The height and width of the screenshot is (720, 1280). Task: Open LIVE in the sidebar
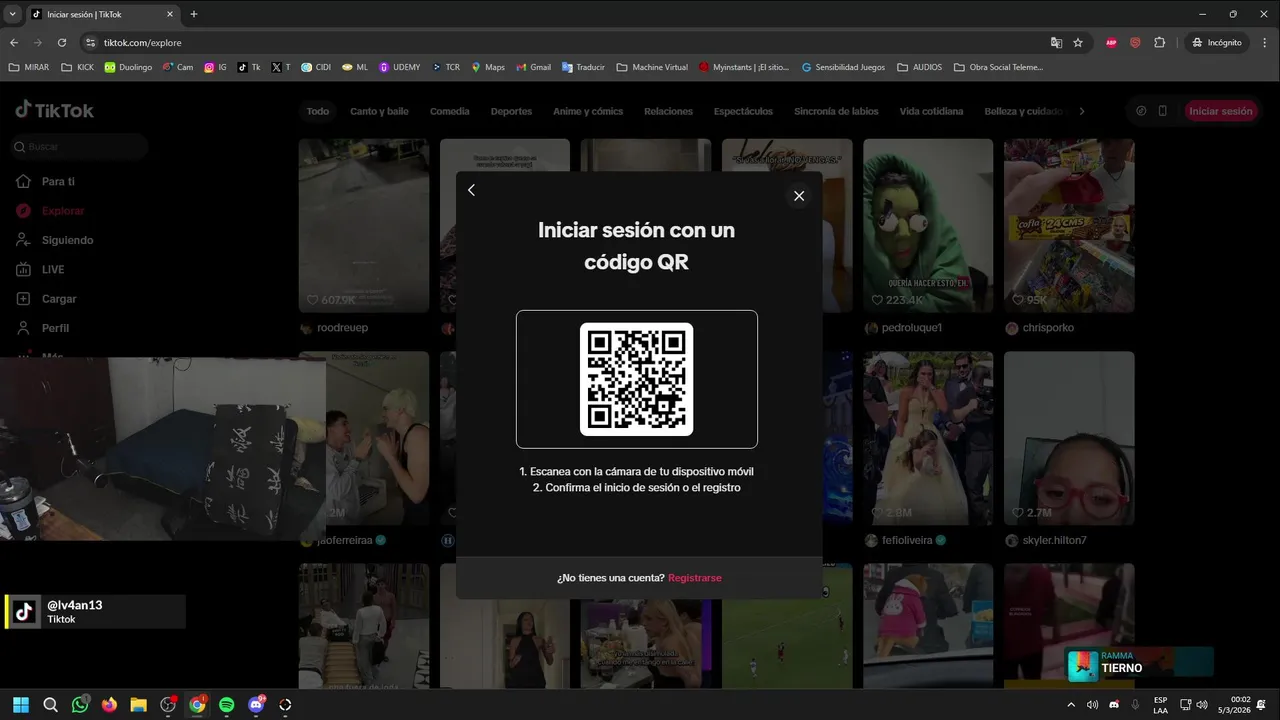tap(52, 270)
